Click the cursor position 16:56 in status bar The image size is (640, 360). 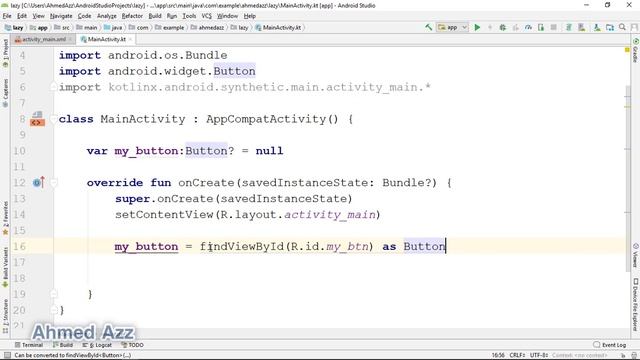coord(498,356)
